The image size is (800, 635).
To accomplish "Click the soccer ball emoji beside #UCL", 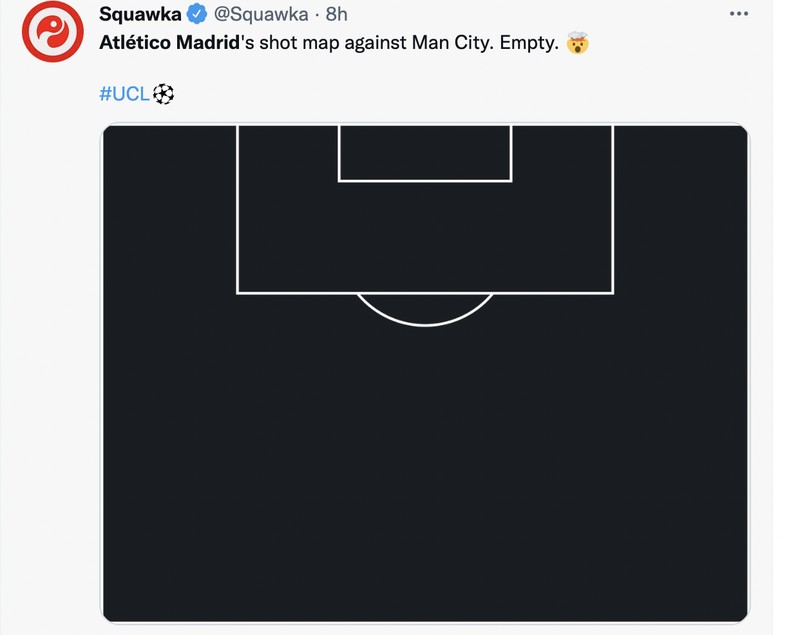I will click(163, 96).
